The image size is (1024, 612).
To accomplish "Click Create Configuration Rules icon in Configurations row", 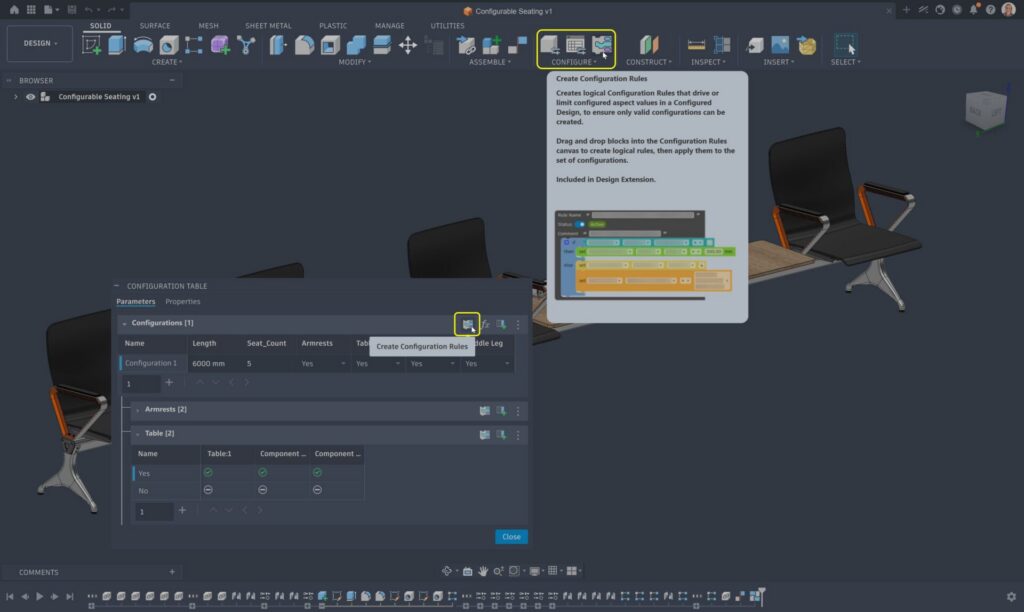I will 467,324.
